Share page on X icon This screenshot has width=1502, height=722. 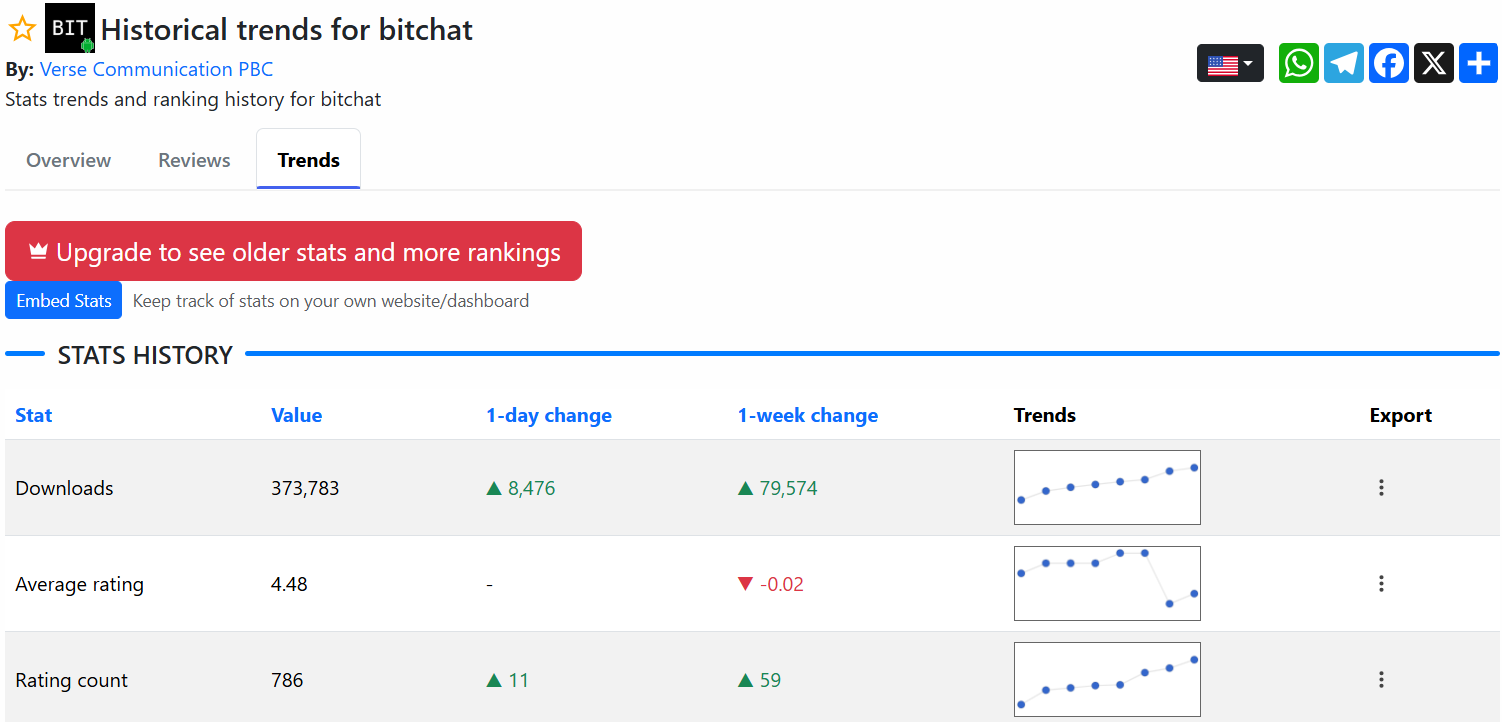pyautogui.click(x=1433, y=64)
